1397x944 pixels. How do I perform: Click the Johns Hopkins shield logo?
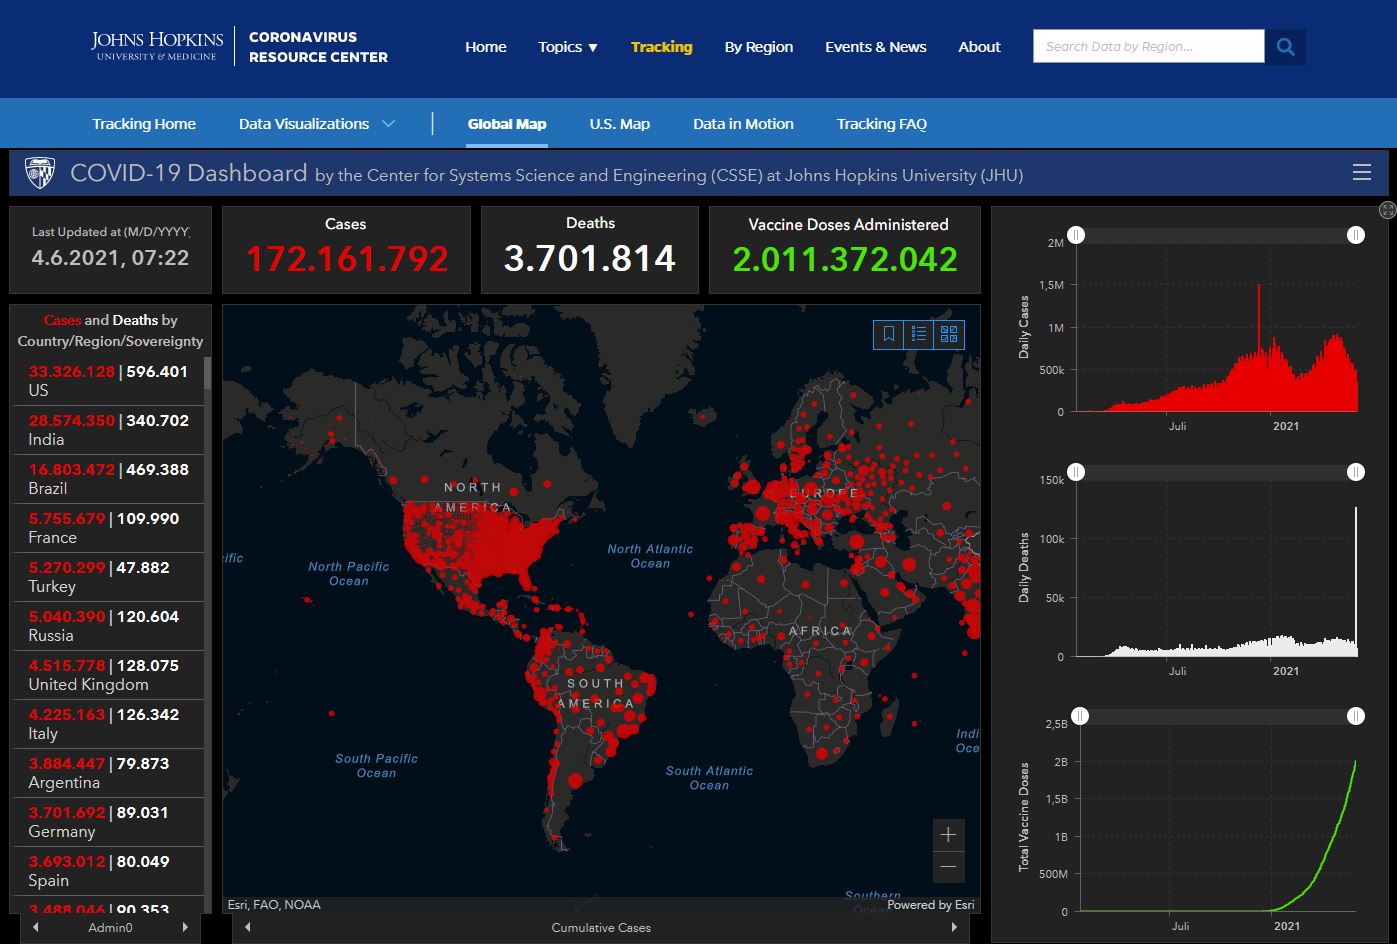(39, 172)
